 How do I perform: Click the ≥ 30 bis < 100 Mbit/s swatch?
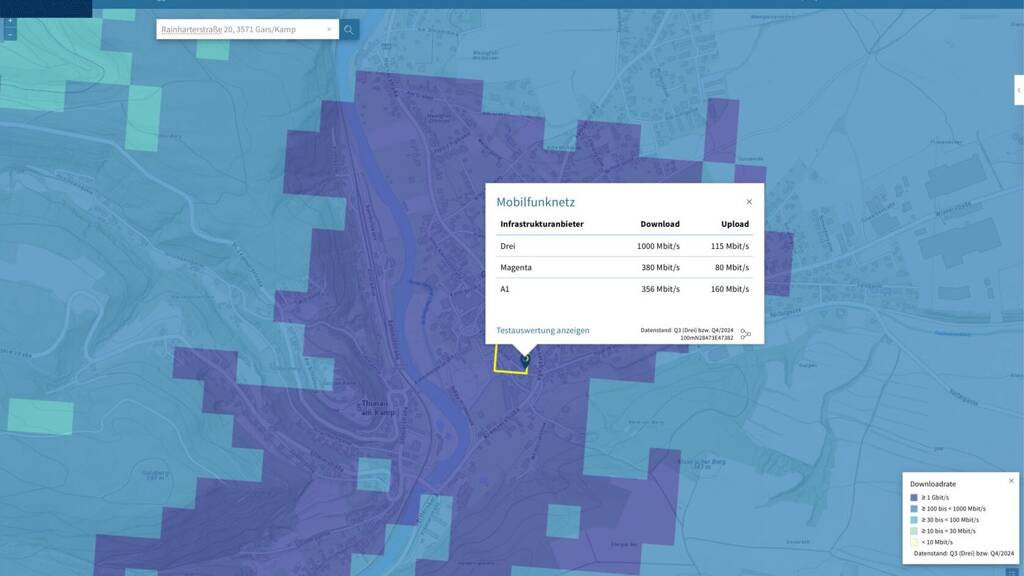[914, 519]
